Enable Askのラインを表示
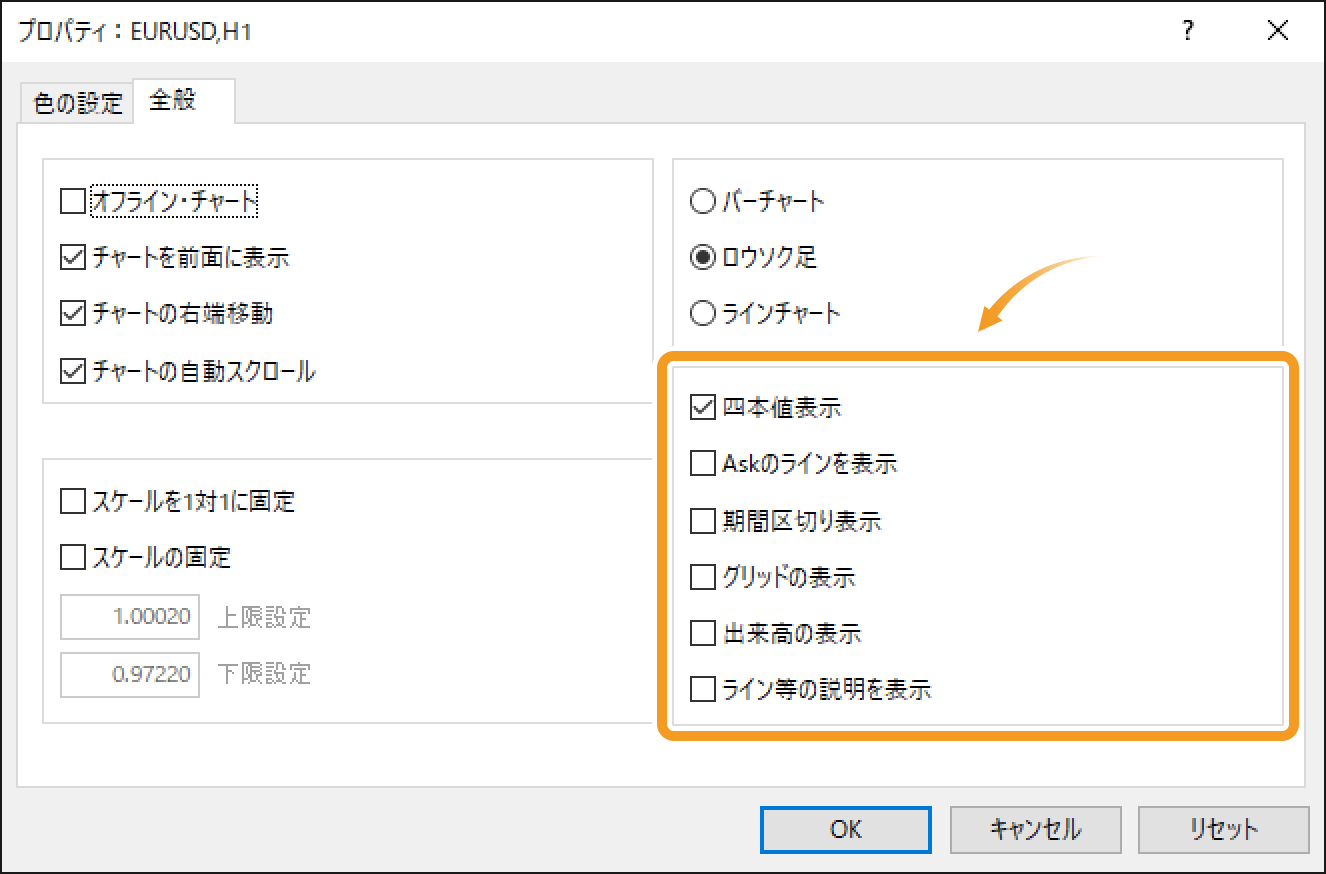The height and width of the screenshot is (874, 1326). 703,463
